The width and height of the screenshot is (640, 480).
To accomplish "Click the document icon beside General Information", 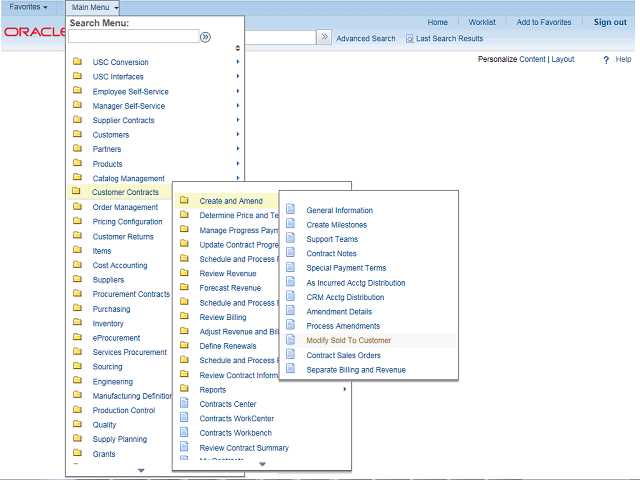I will pyautogui.click(x=291, y=210).
